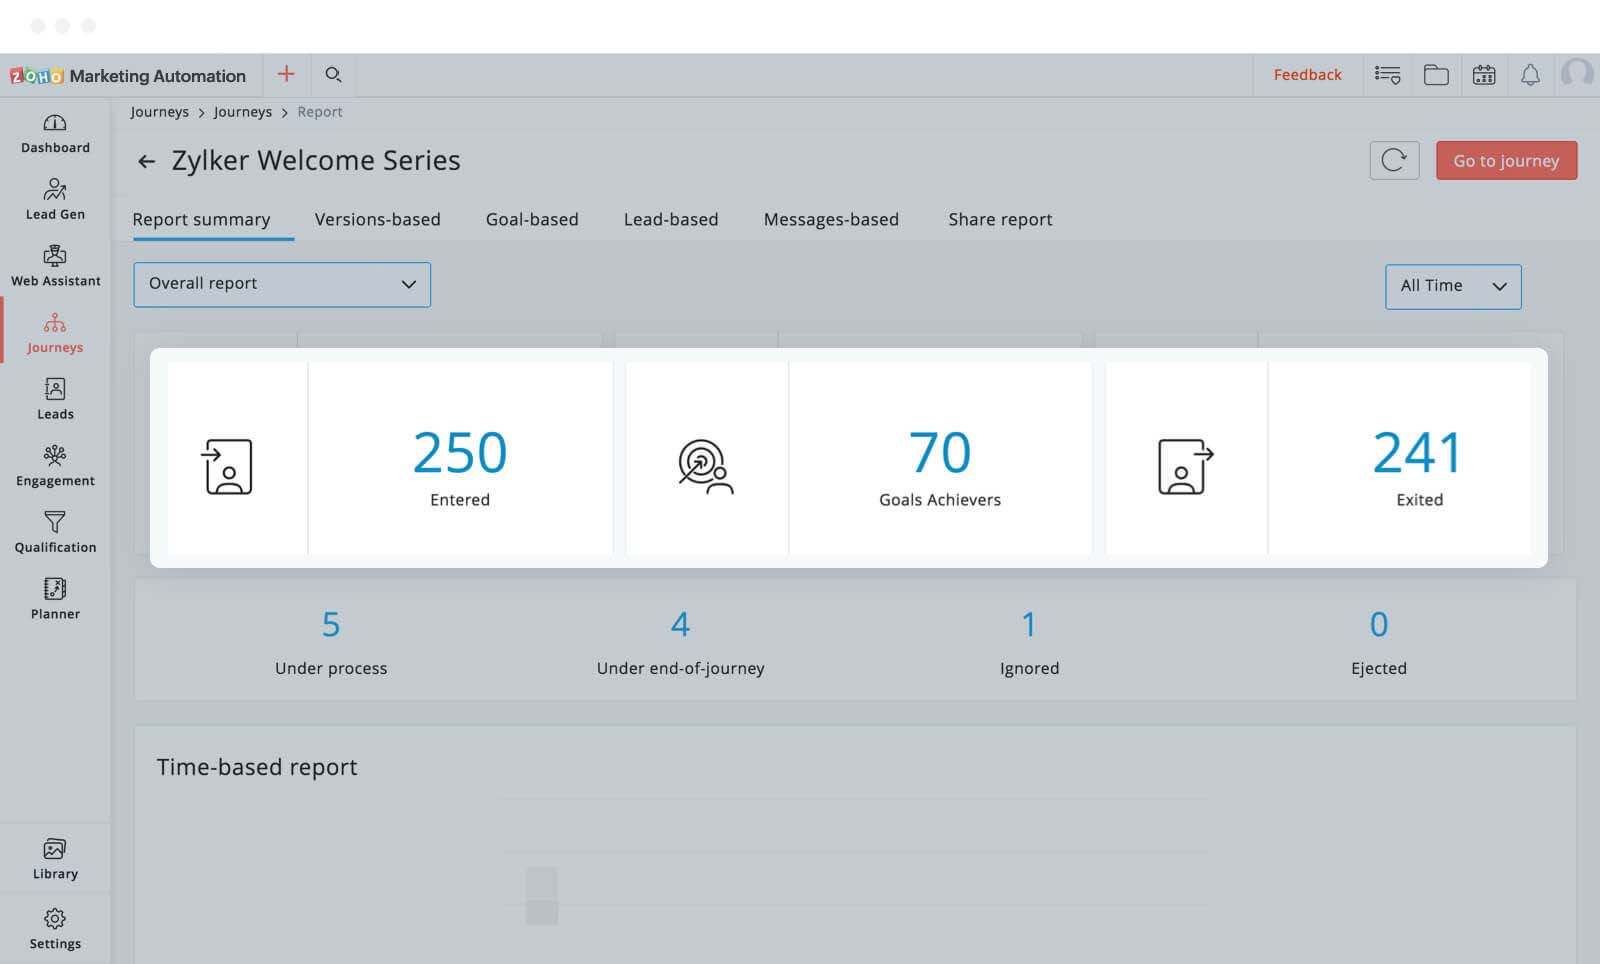Image resolution: width=1600 pixels, height=964 pixels.
Task: Click the Go to journey button
Action: (1506, 160)
